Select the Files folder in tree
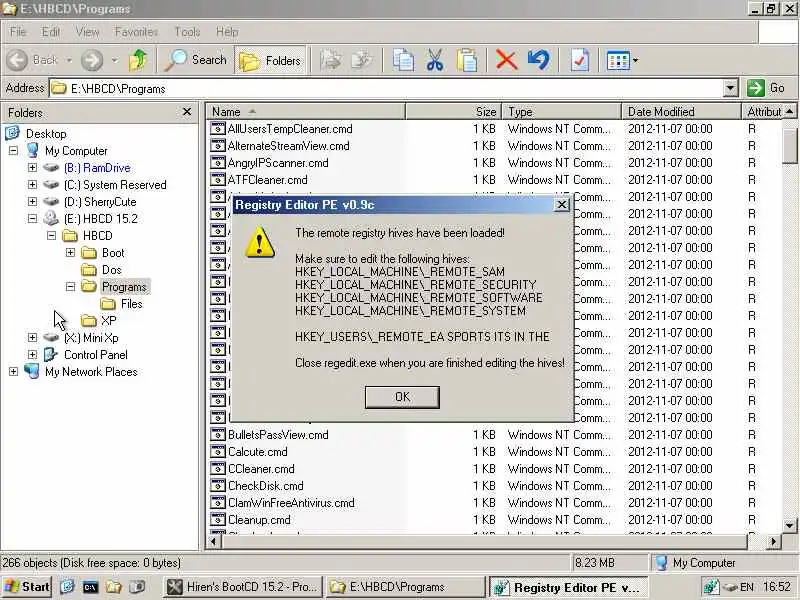This screenshot has height=600, width=800. pos(132,304)
